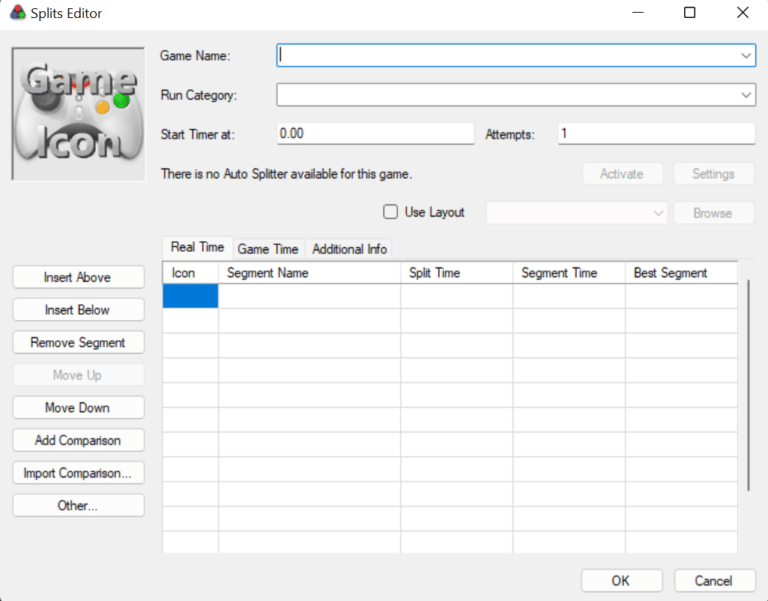Select the highlighted blue icon cell

coord(191,296)
